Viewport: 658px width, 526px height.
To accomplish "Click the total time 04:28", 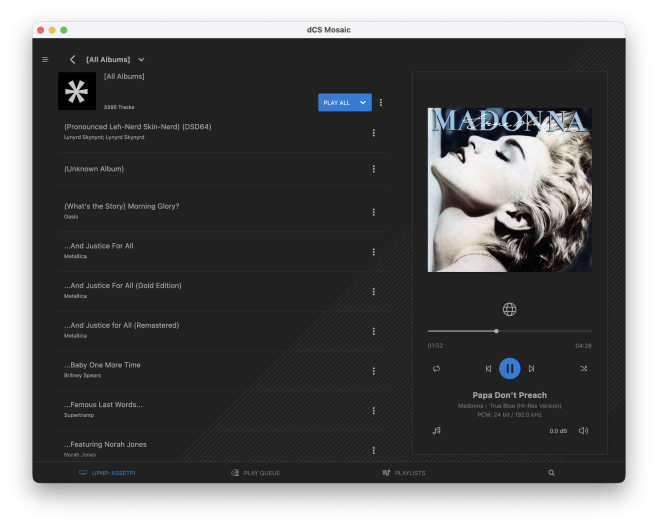I will tap(583, 345).
